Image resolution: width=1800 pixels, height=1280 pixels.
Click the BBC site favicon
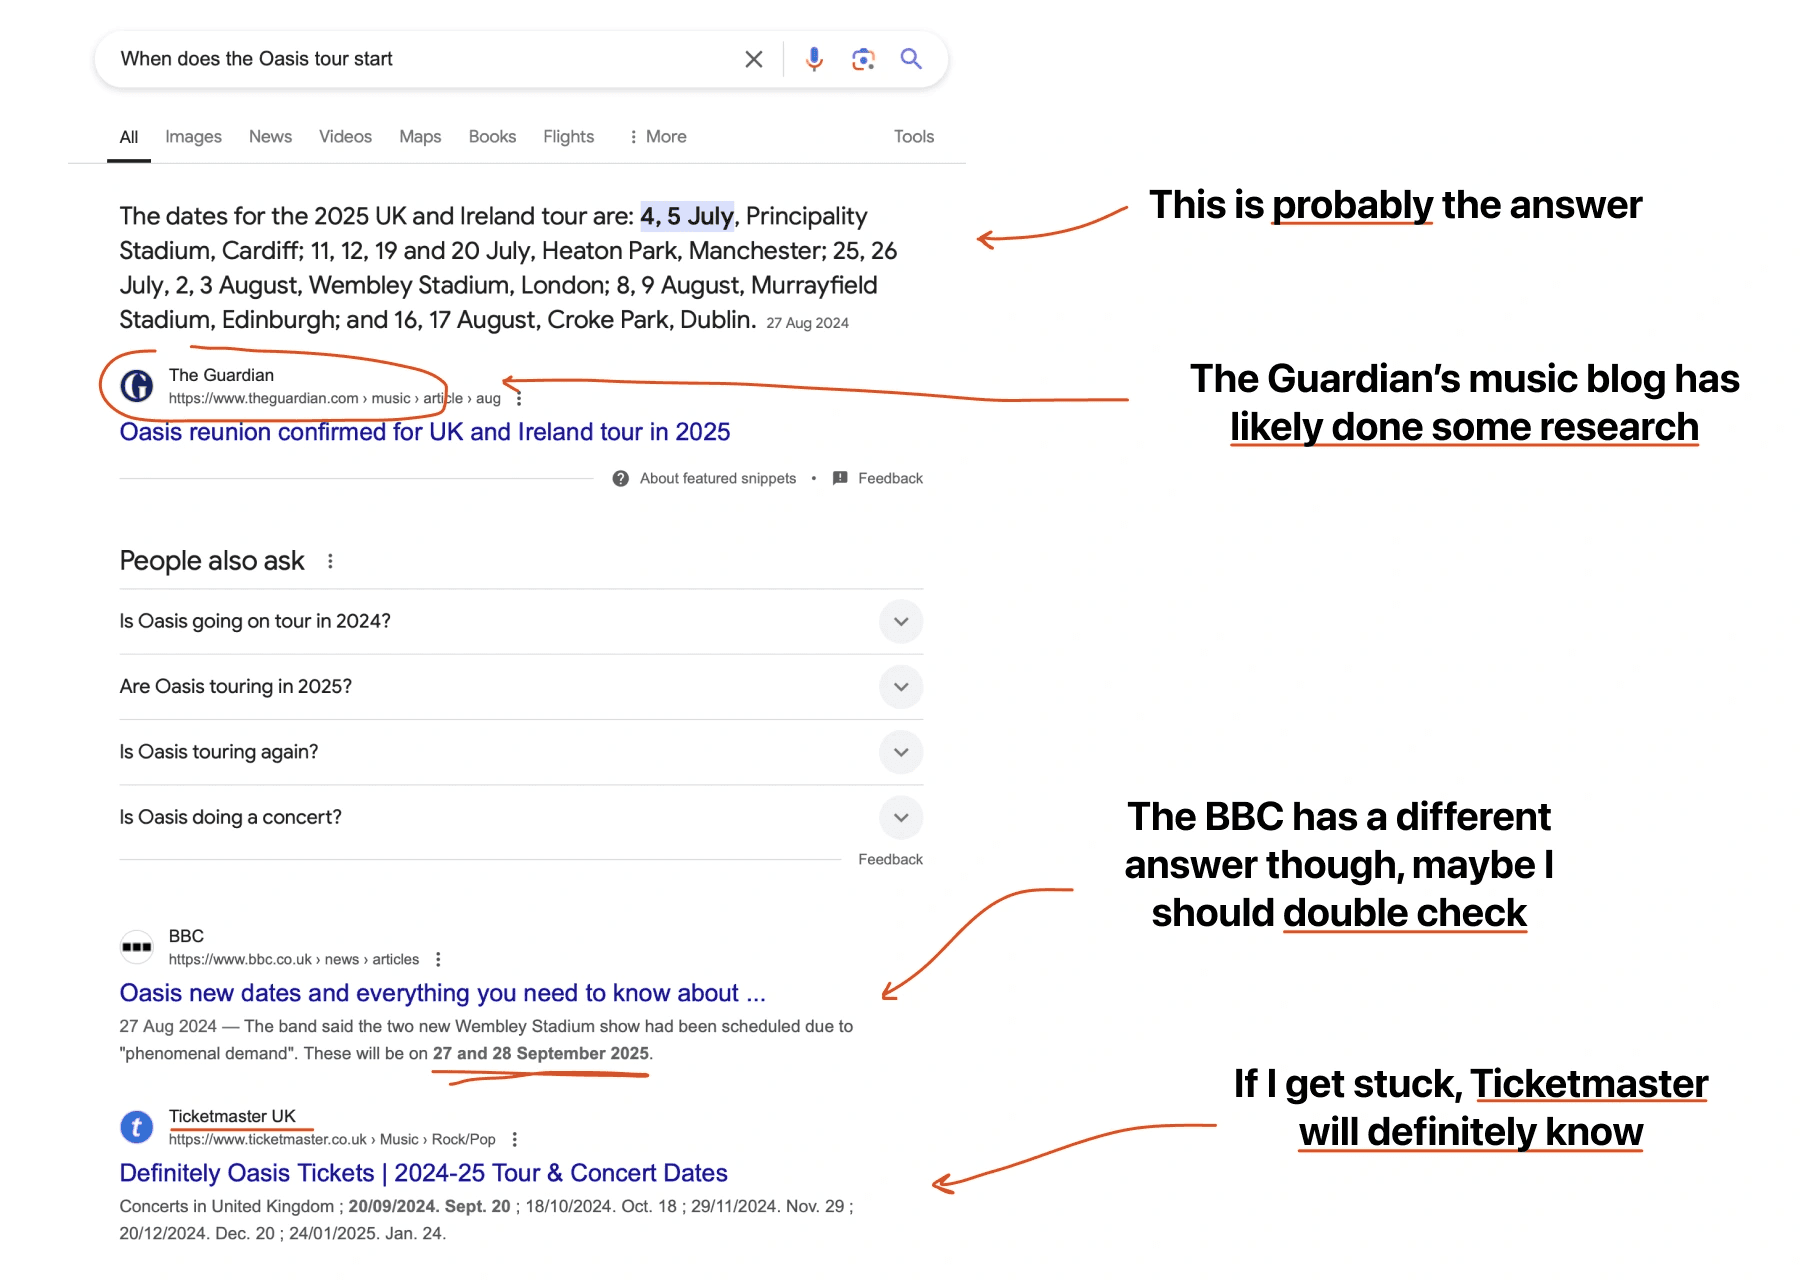tap(137, 946)
